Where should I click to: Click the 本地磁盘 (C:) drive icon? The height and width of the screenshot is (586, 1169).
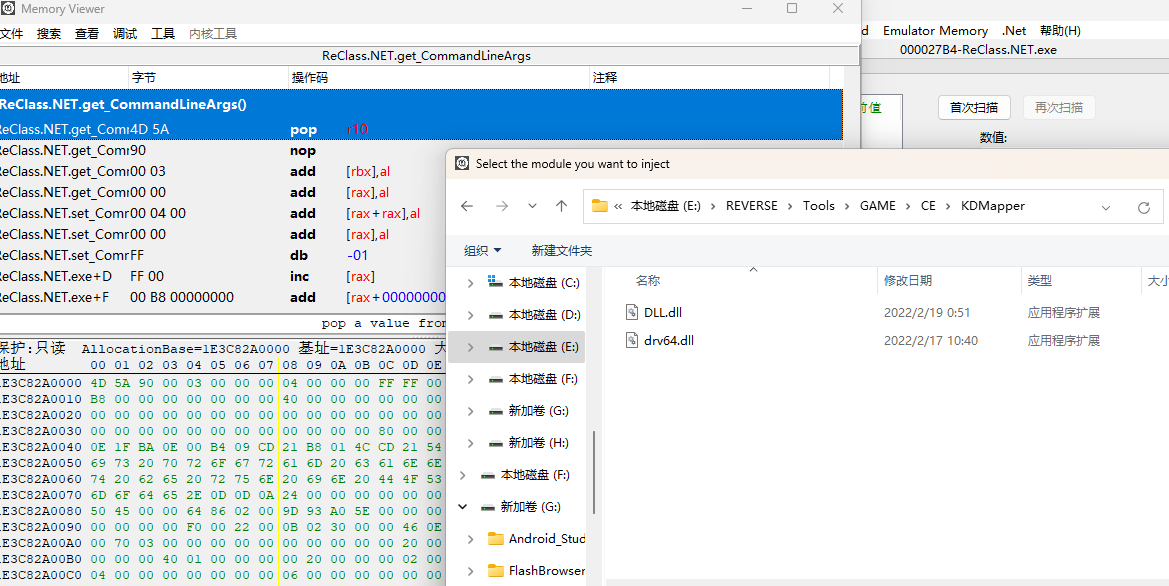pos(495,283)
